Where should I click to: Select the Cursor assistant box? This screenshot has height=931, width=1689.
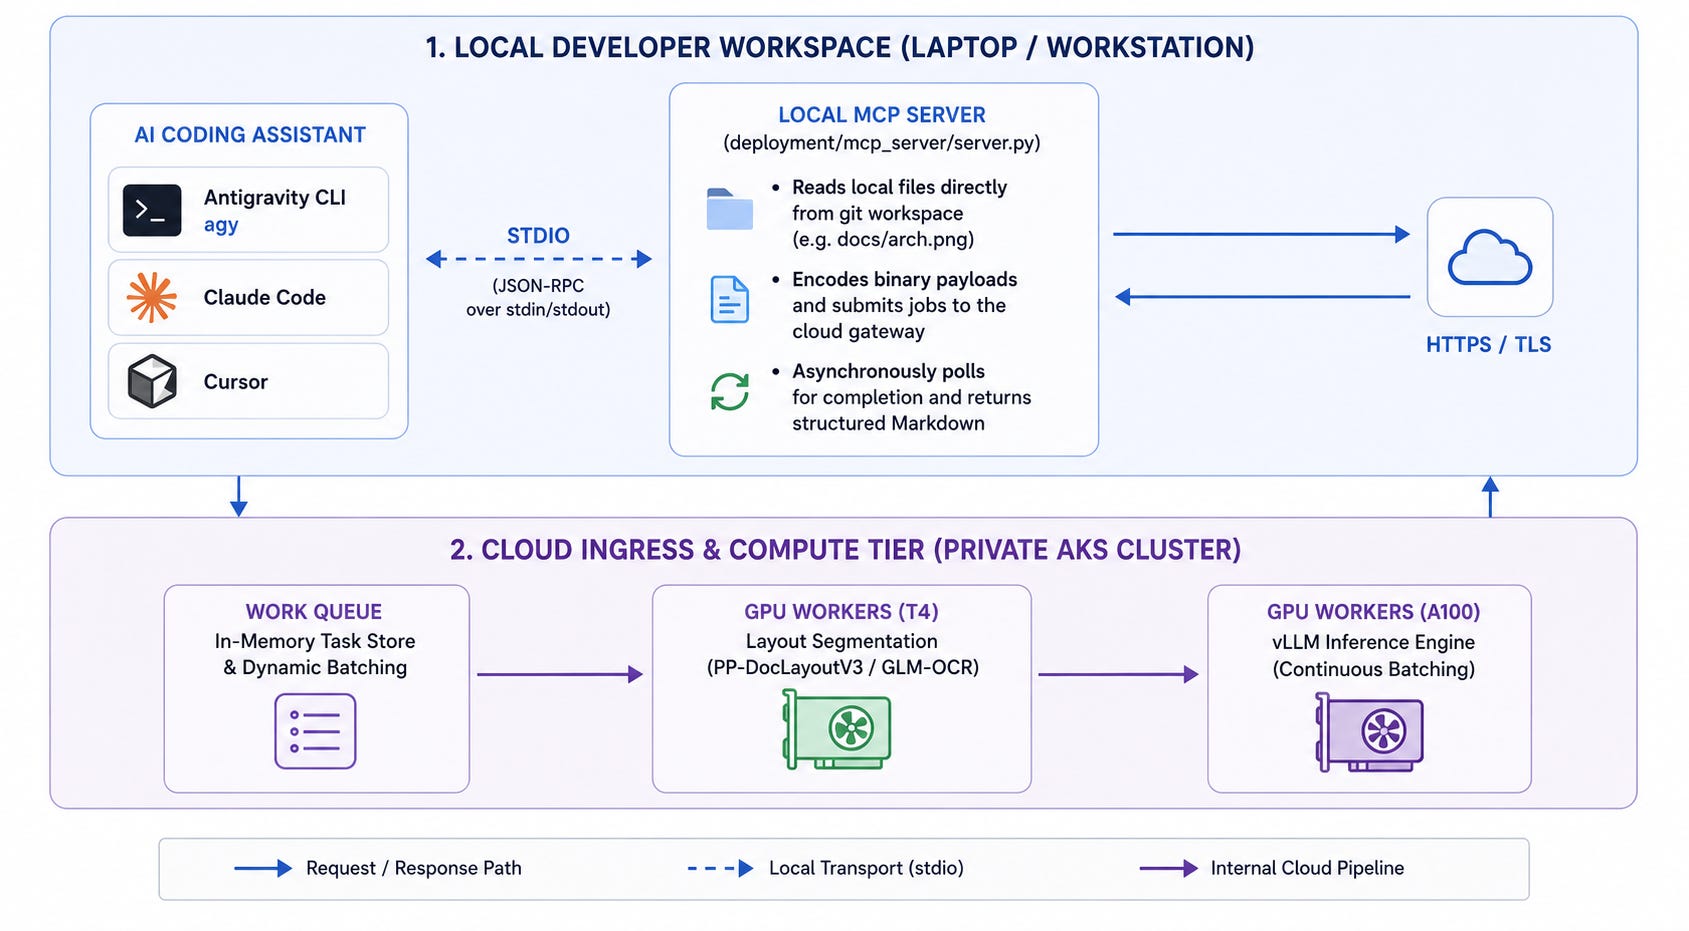point(248,381)
